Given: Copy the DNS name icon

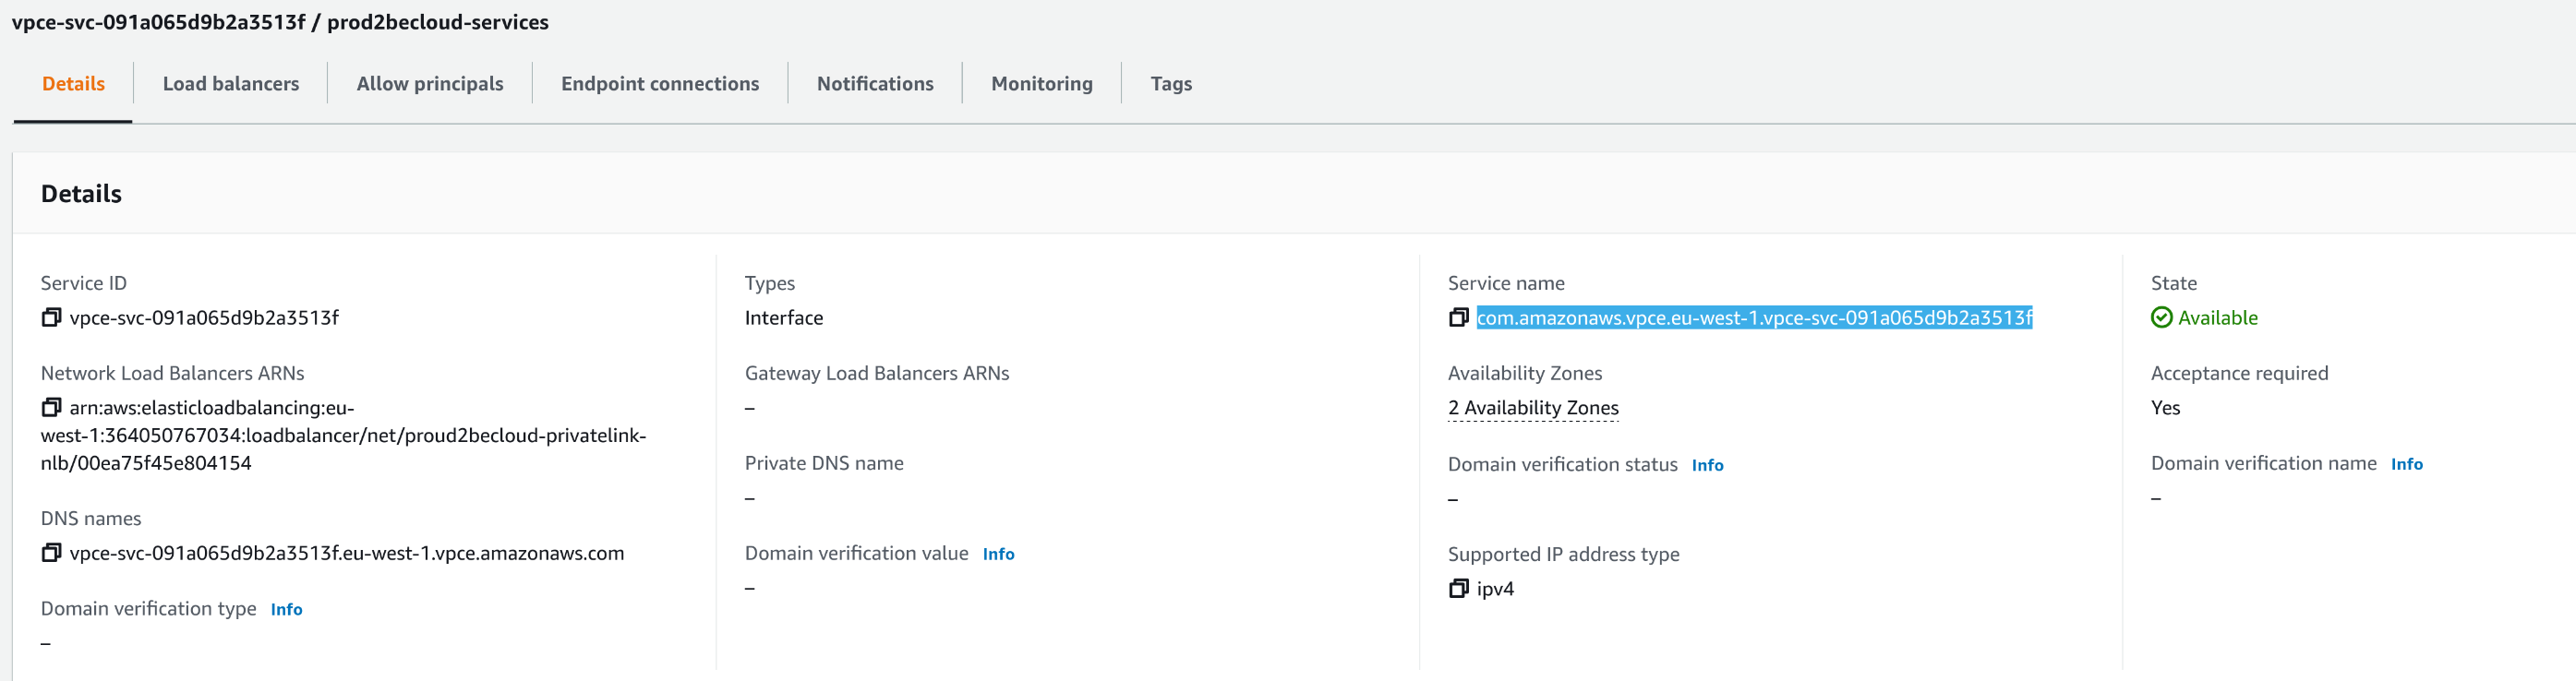Looking at the screenshot, I should pos(51,553).
